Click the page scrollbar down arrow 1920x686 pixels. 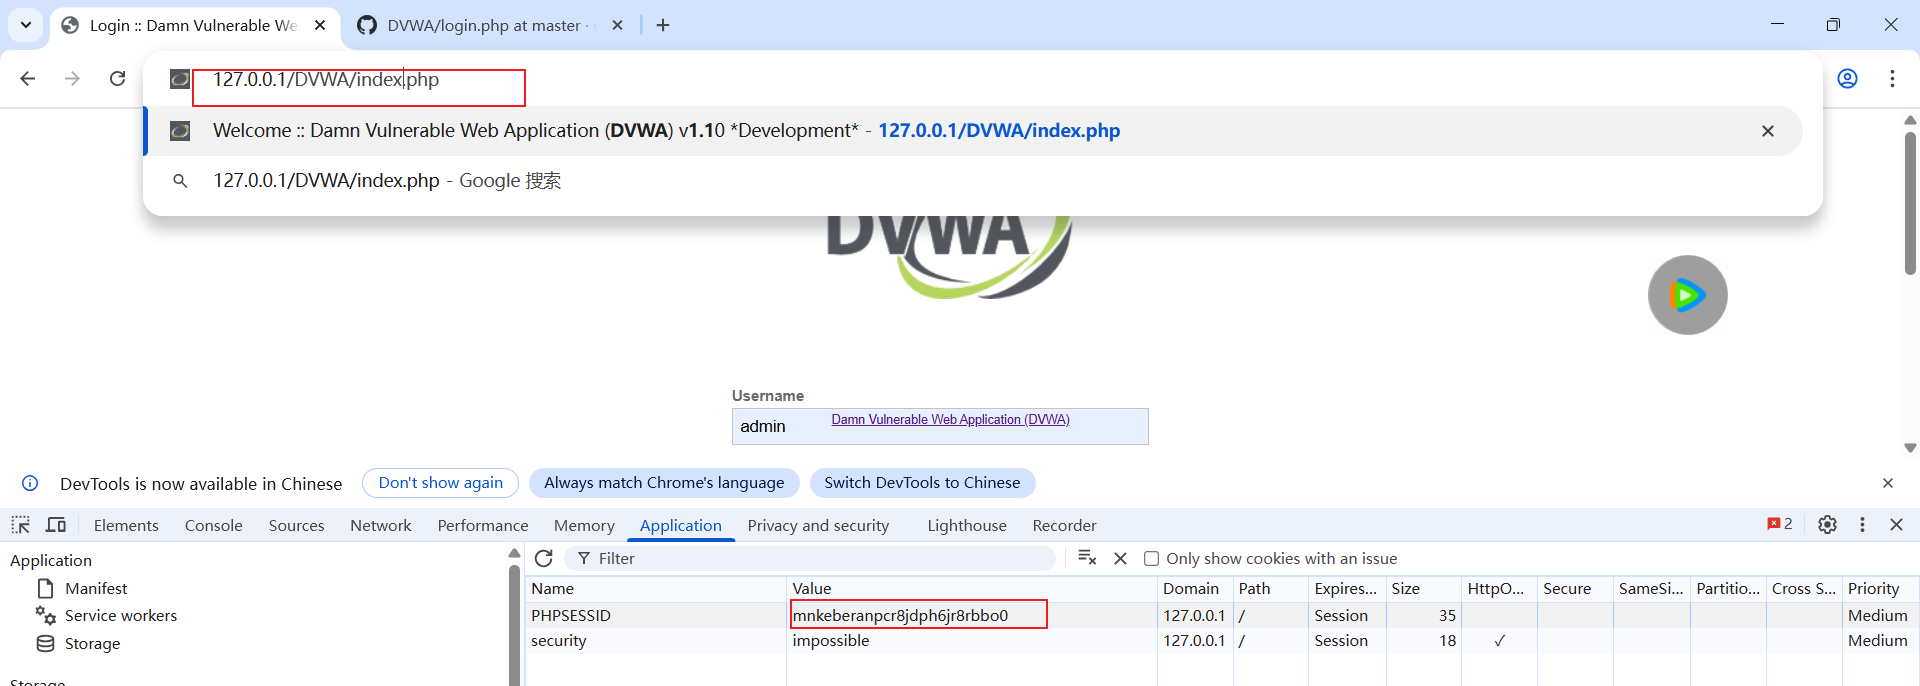[x=1910, y=448]
